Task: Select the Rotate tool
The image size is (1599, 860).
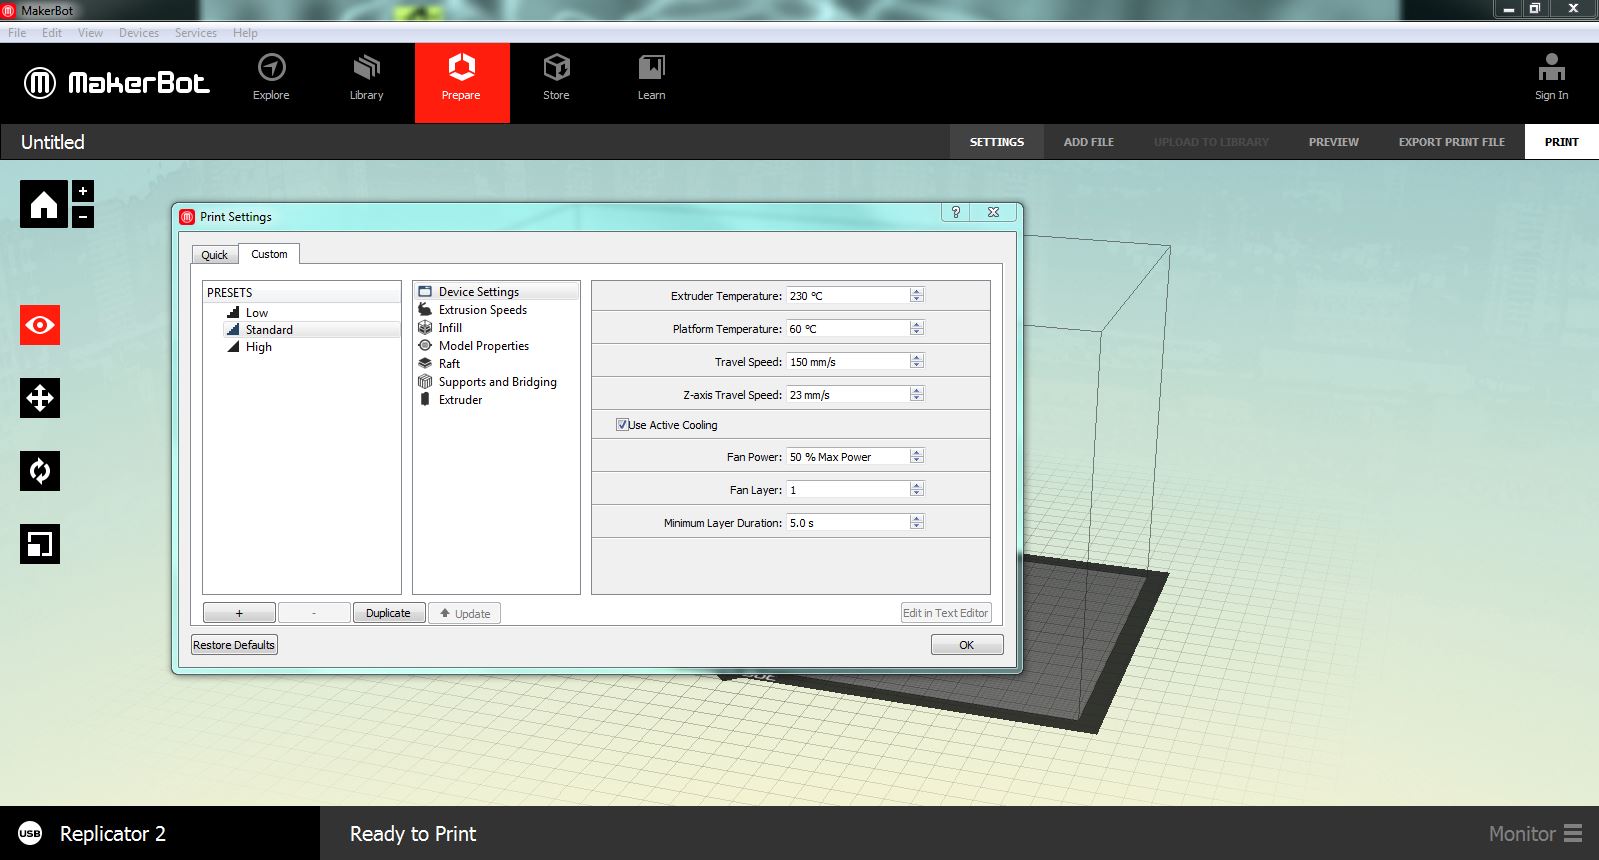Action: pos(40,471)
